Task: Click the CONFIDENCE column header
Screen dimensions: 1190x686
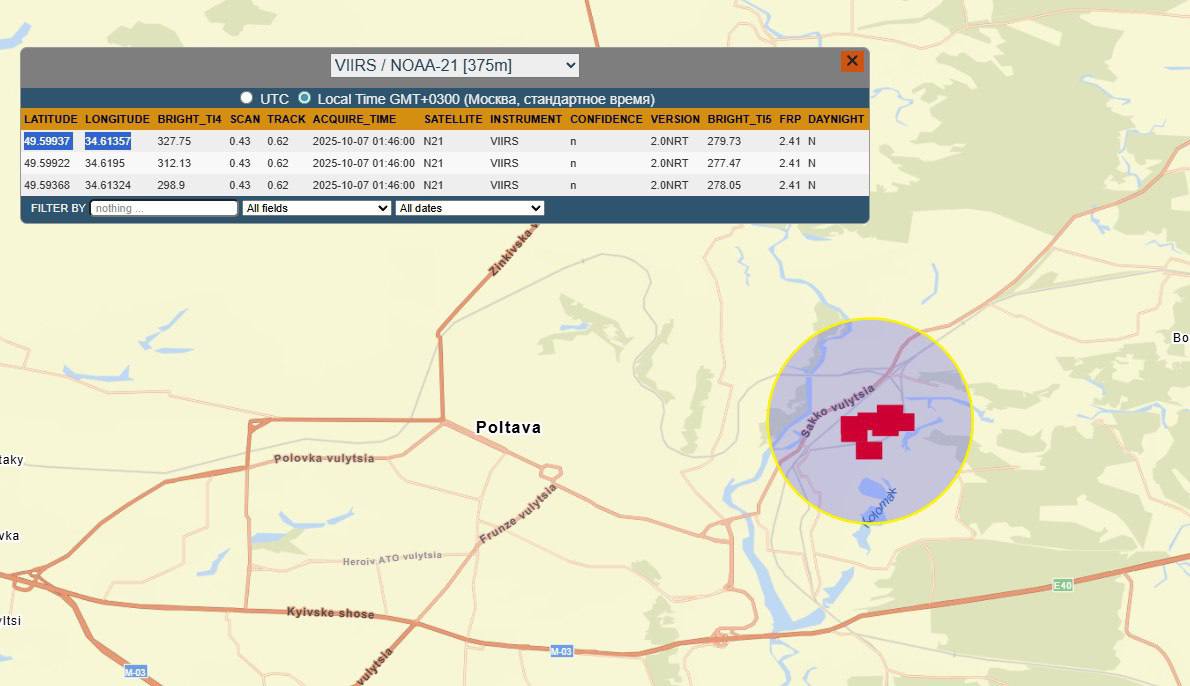Action: pos(606,119)
